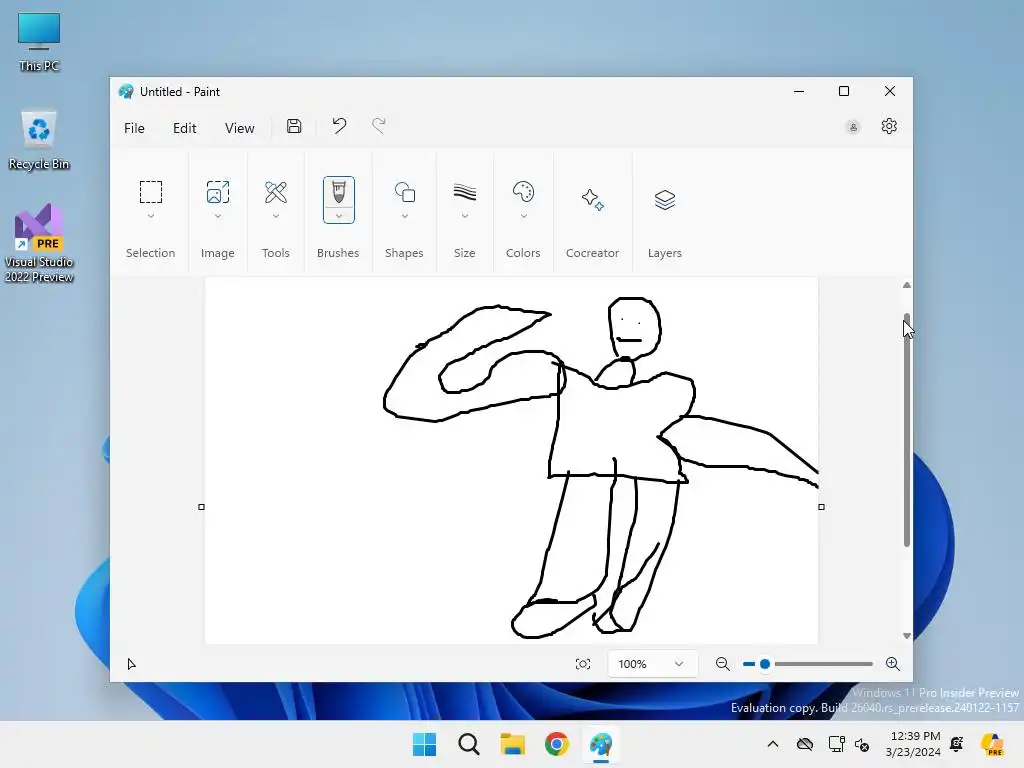Expand the Image dropdown chevron
The height and width of the screenshot is (768, 1024).
click(x=217, y=216)
